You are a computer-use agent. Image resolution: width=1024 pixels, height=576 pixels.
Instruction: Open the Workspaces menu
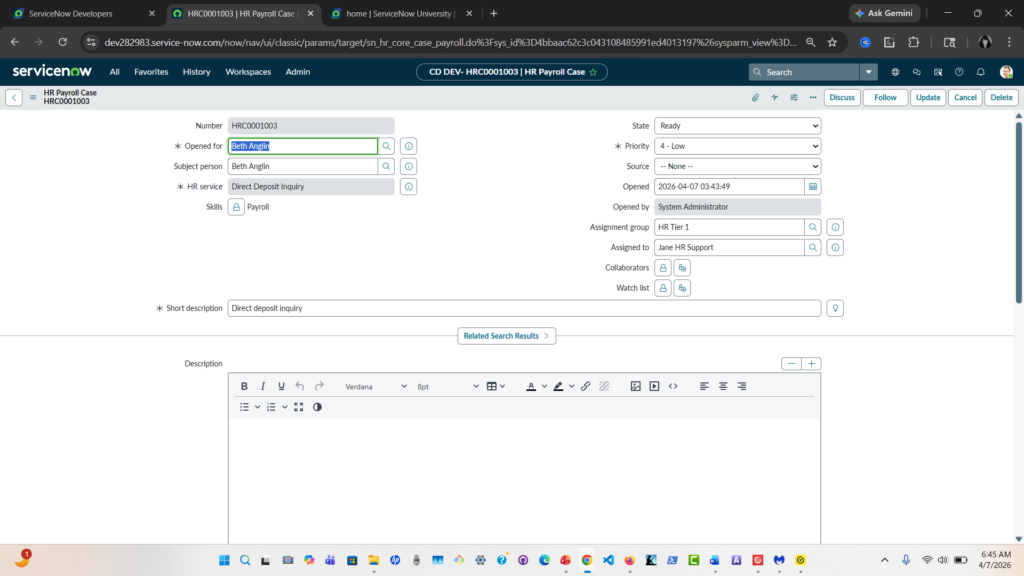click(x=248, y=72)
